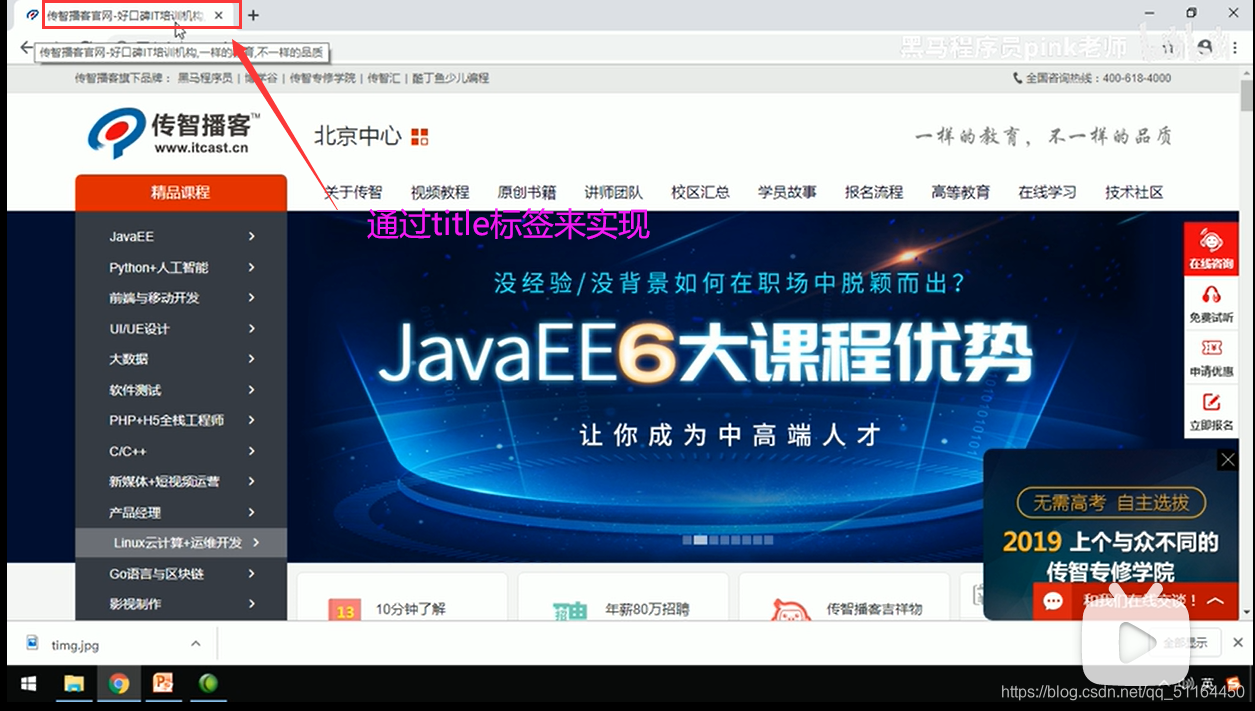Select the first carousel slide indicator

688,540
